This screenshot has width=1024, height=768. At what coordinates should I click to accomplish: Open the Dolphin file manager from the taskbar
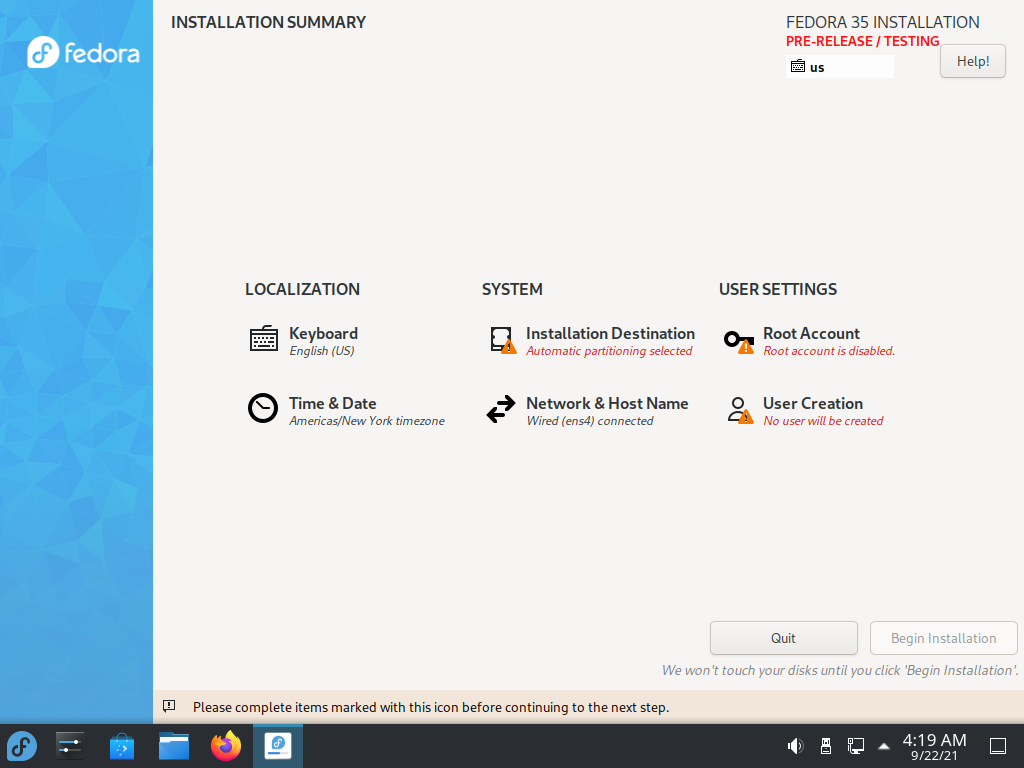(x=174, y=746)
